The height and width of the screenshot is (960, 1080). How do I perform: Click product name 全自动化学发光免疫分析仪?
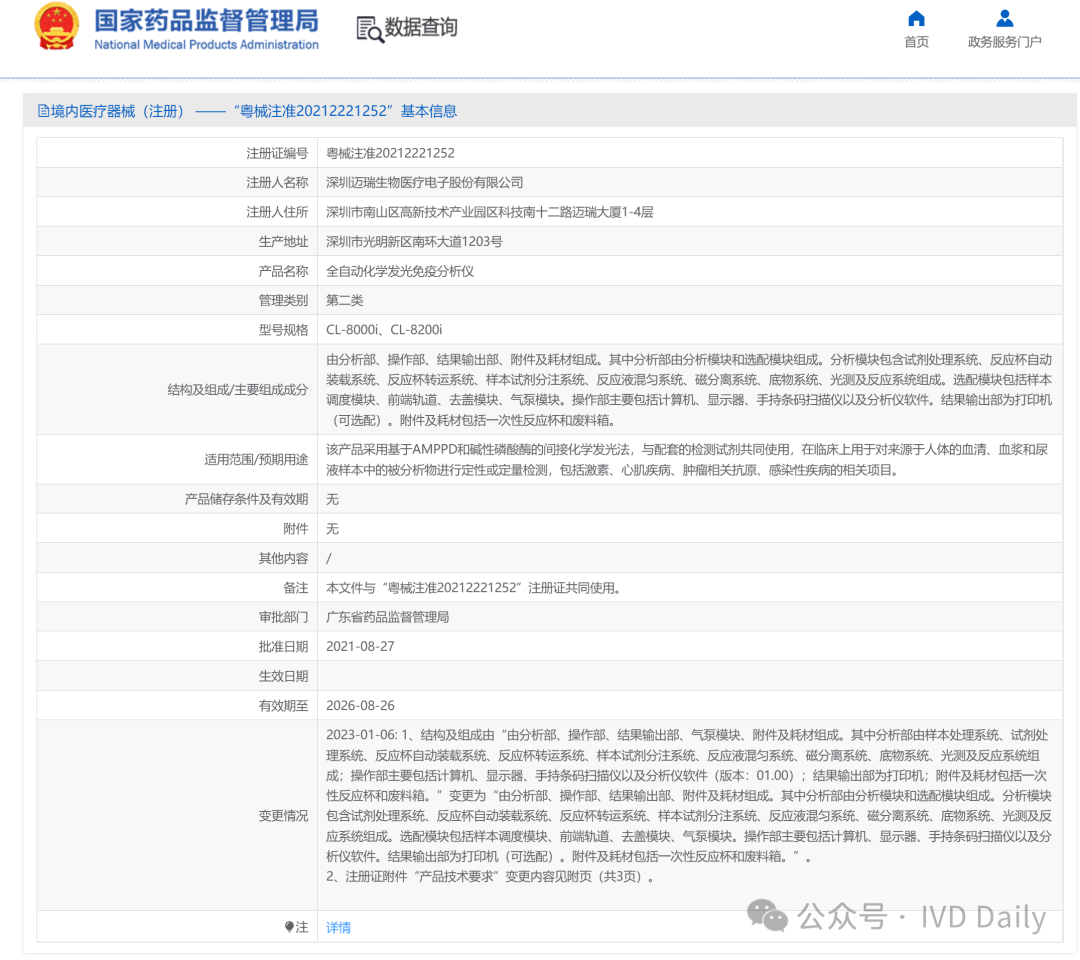coord(399,271)
